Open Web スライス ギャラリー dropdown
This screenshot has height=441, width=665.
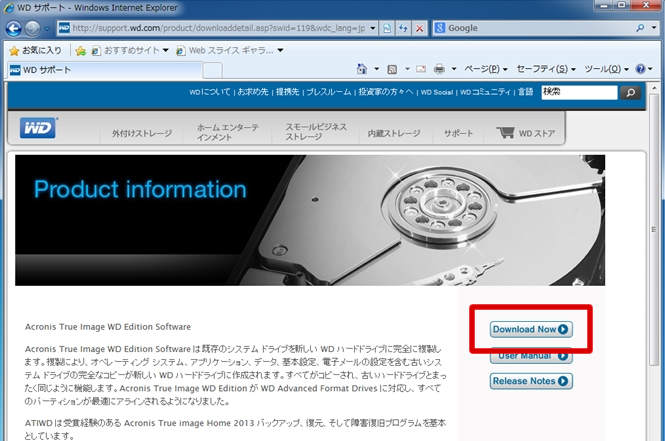pyautogui.click(x=229, y=50)
